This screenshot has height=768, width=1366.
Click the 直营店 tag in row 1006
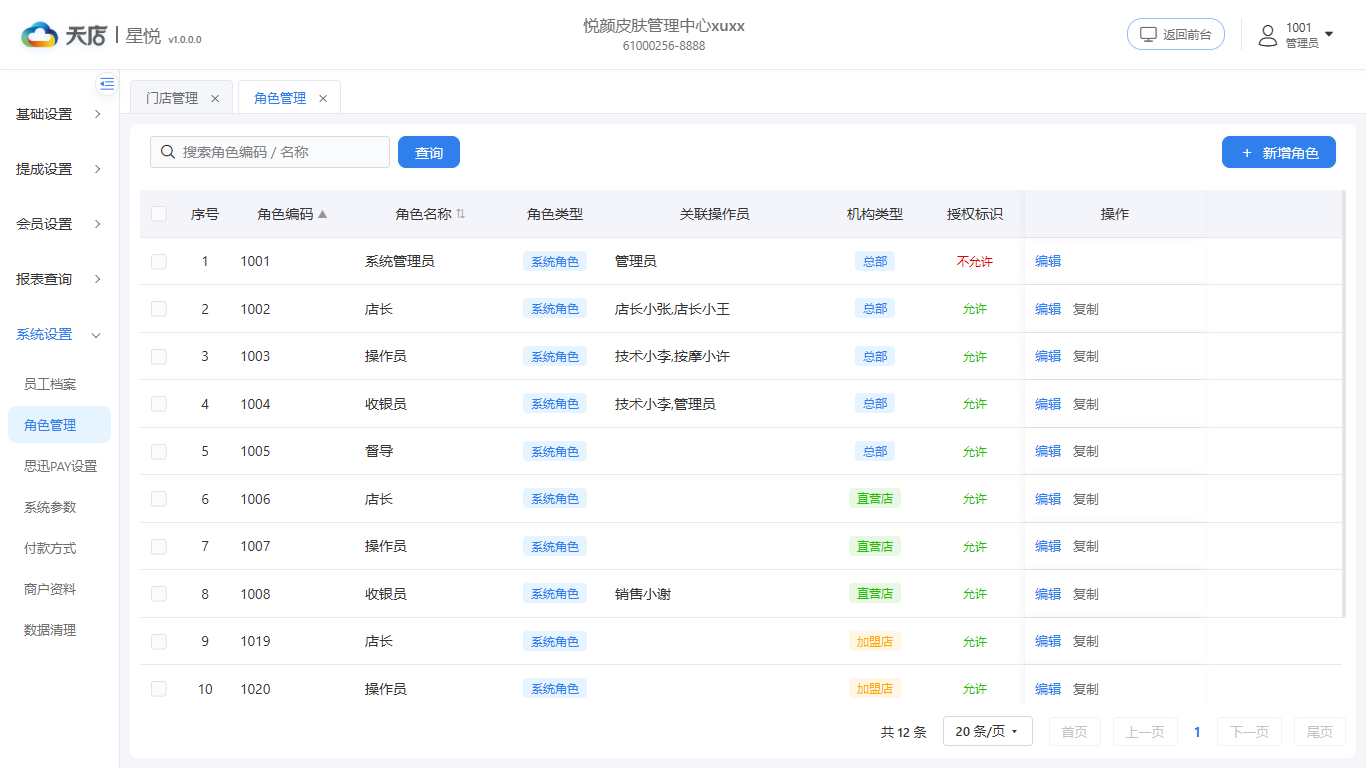coord(875,499)
